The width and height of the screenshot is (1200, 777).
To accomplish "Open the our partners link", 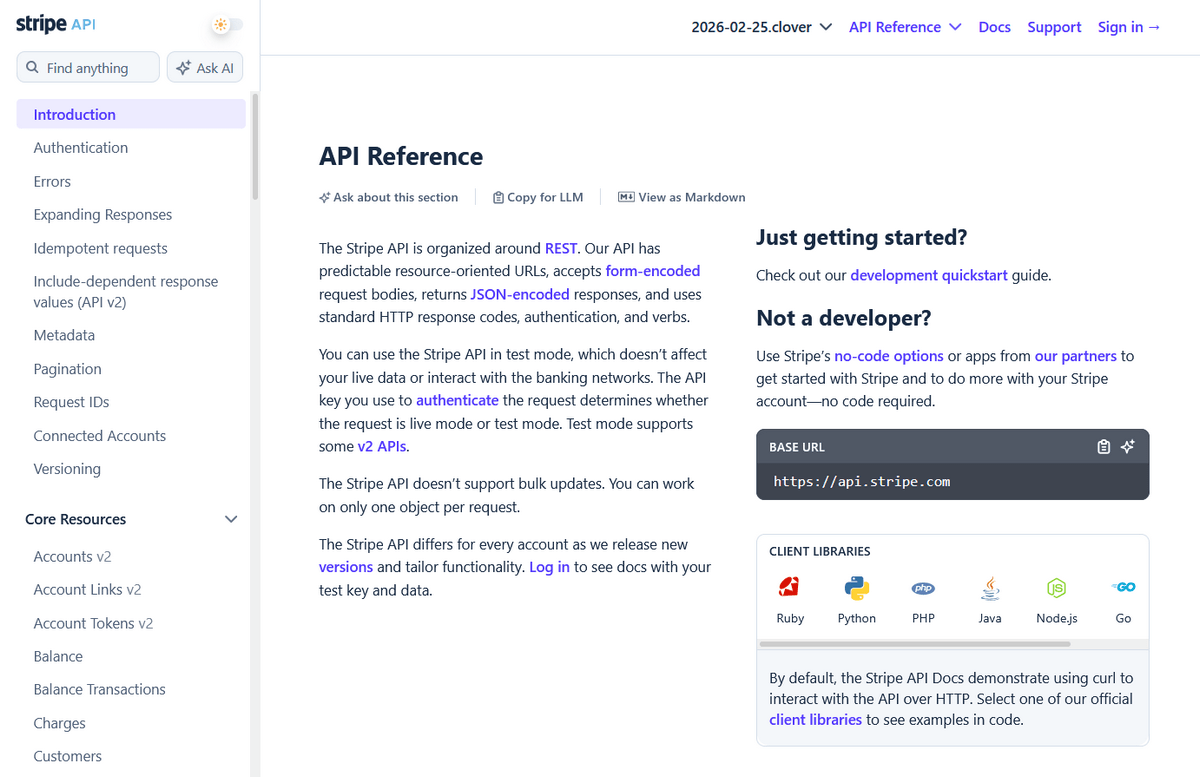I will click(1076, 356).
